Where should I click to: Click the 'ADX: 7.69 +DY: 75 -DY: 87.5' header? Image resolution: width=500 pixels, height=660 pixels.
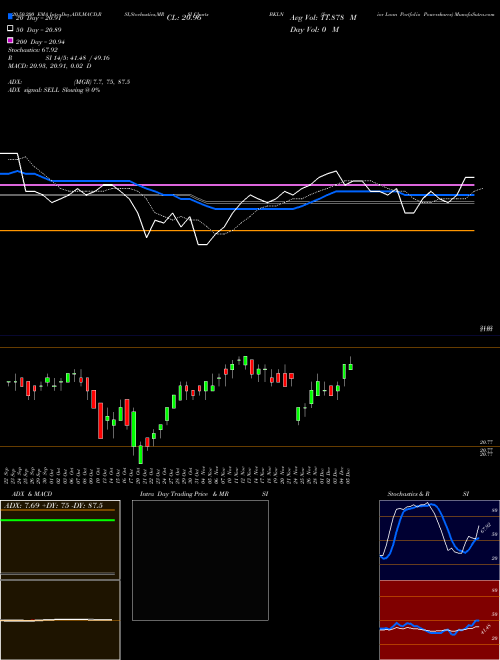52,505
